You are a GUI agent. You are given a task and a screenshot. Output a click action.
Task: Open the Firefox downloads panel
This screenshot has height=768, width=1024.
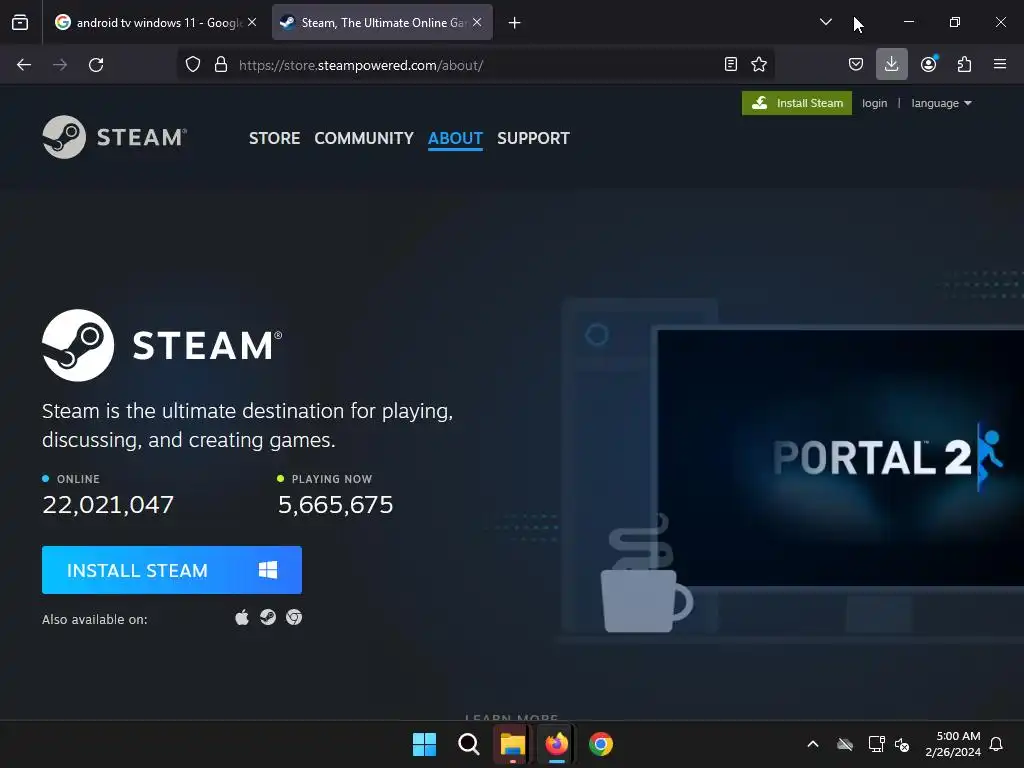891,64
